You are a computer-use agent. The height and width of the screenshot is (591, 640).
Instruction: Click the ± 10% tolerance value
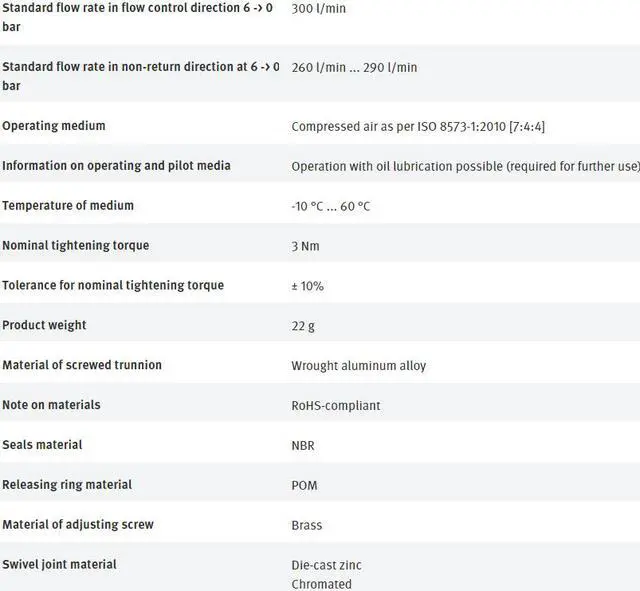point(307,287)
